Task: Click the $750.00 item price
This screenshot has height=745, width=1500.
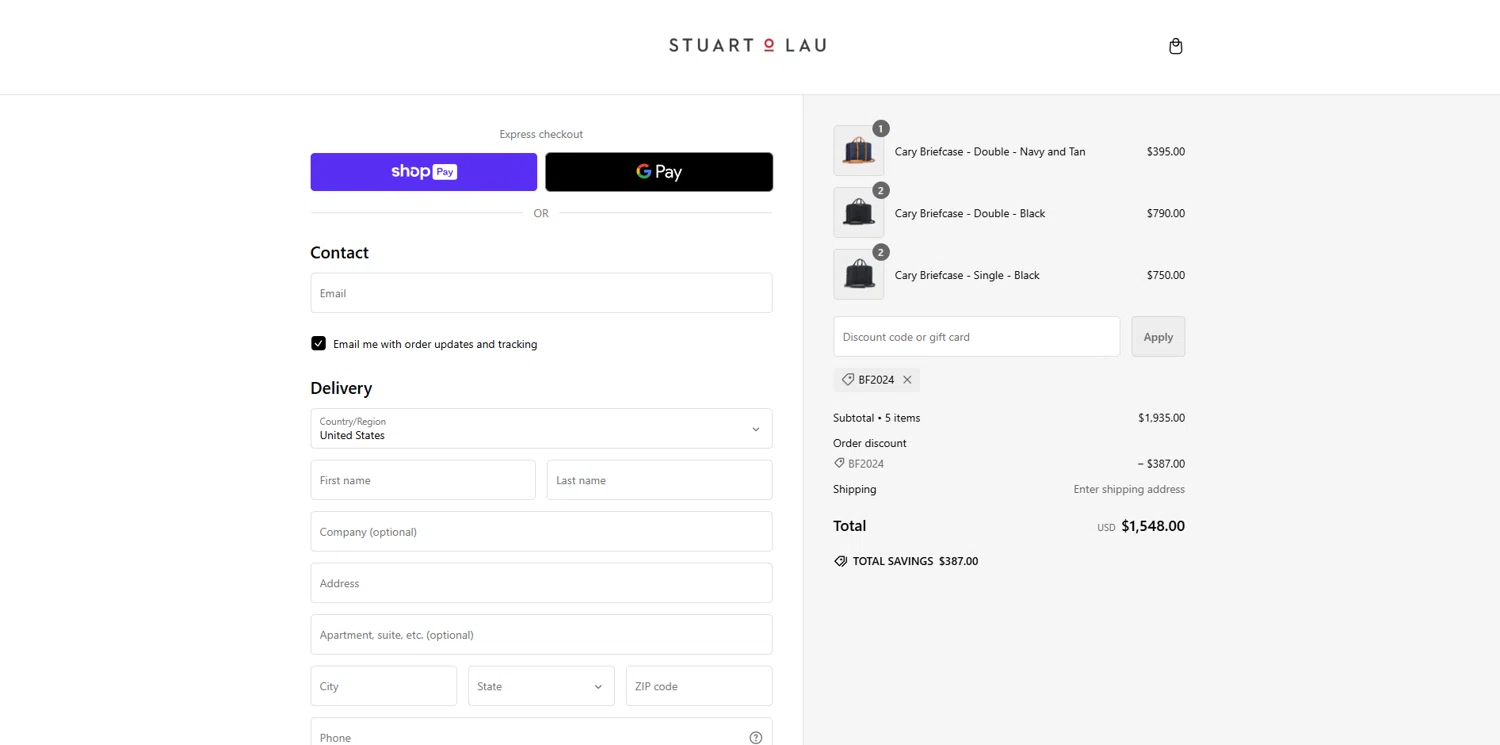Action: tap(1166, 275)
